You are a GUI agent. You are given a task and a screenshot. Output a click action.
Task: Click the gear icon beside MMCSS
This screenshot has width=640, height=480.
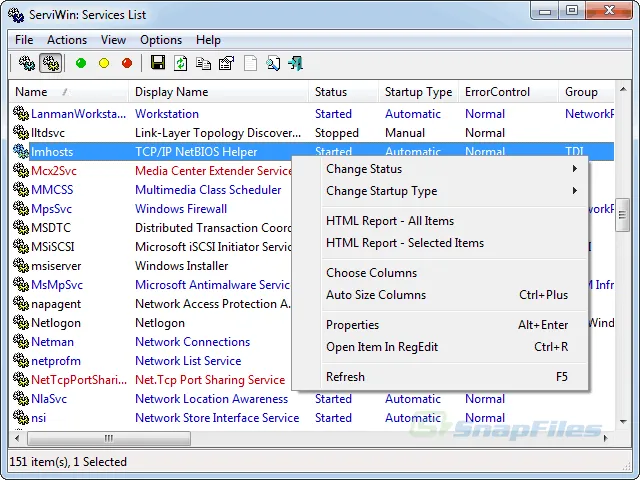(20, 189)
